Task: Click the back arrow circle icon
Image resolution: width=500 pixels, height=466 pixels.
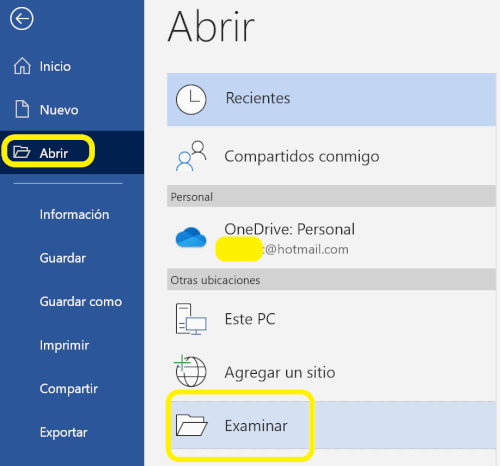Action: [x=22, y=19]
